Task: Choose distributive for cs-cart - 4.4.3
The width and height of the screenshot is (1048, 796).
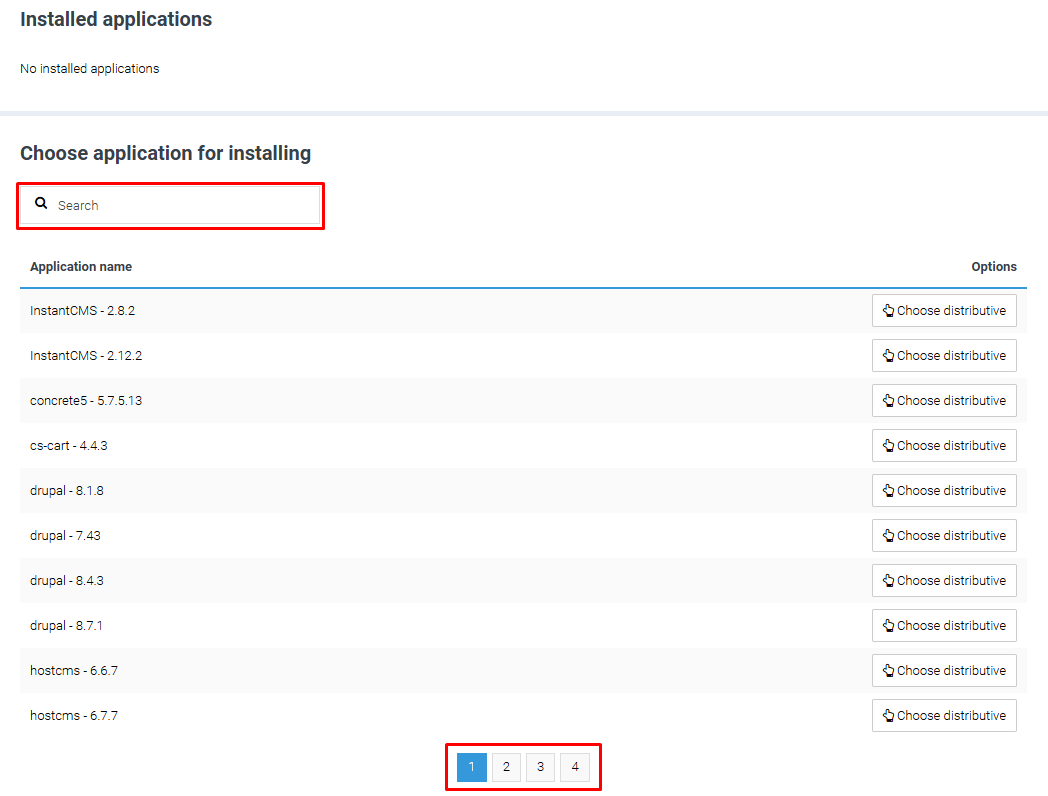Action: point(944,446)
